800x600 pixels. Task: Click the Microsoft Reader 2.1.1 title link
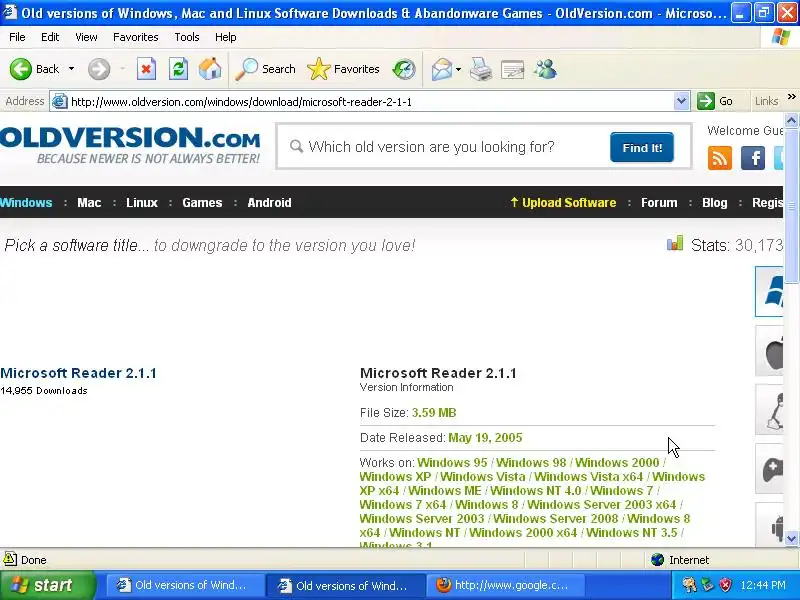pyautogui.click(x=78, y=373)
